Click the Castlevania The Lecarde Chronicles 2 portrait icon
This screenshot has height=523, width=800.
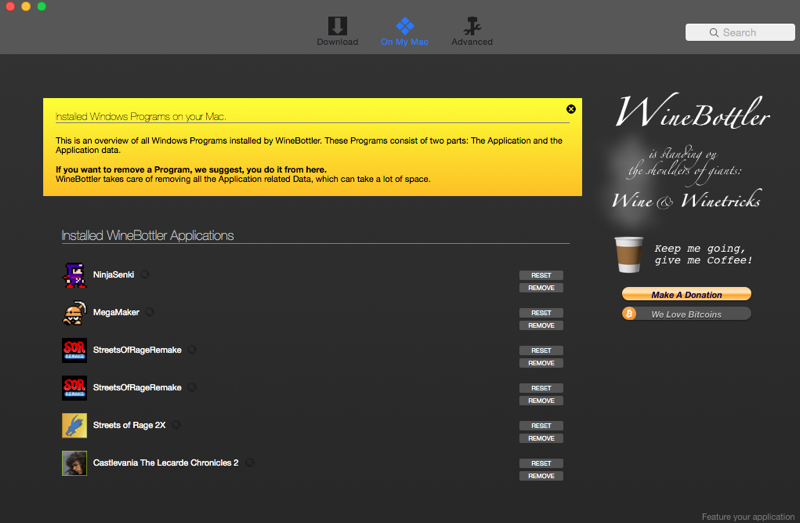coord(74,463)
